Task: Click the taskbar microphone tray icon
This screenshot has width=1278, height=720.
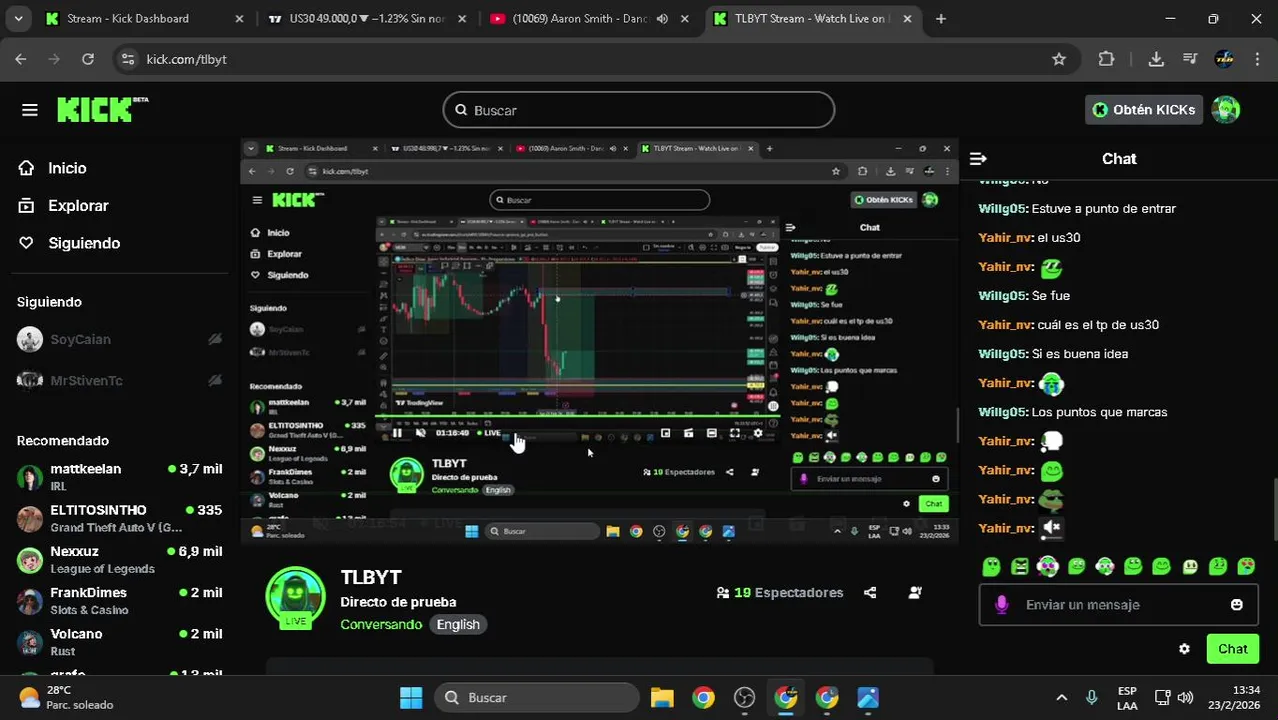Action: (1092, 697)
